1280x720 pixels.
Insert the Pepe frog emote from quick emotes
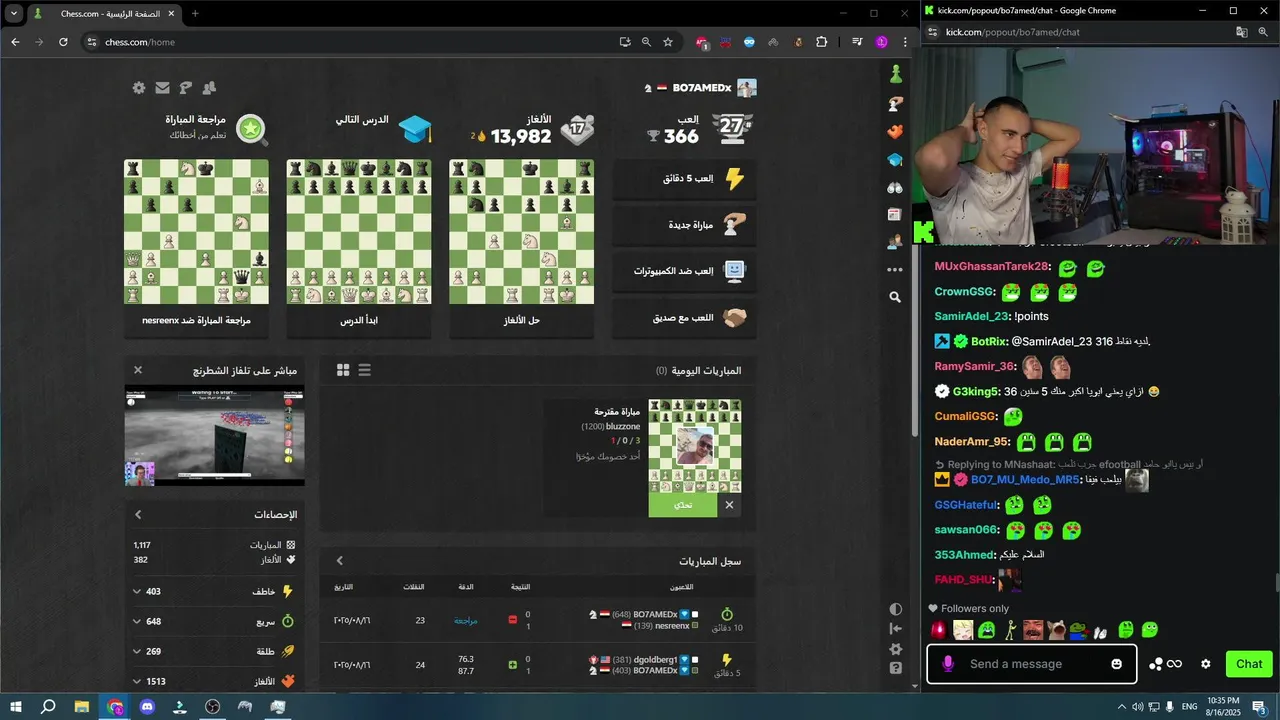click(x=1078, y=630)
